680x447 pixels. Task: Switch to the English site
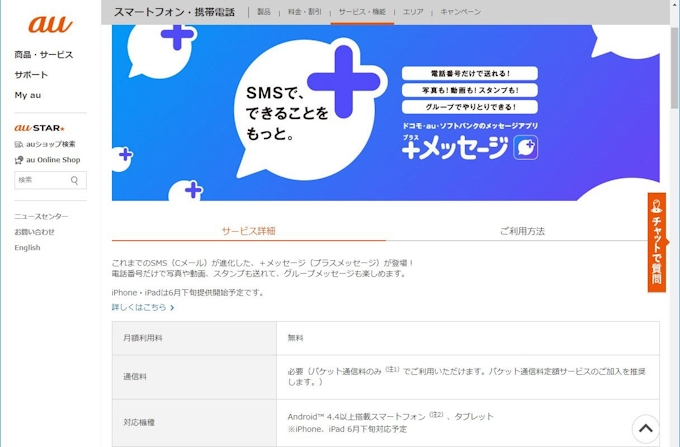tap(27, 248)
